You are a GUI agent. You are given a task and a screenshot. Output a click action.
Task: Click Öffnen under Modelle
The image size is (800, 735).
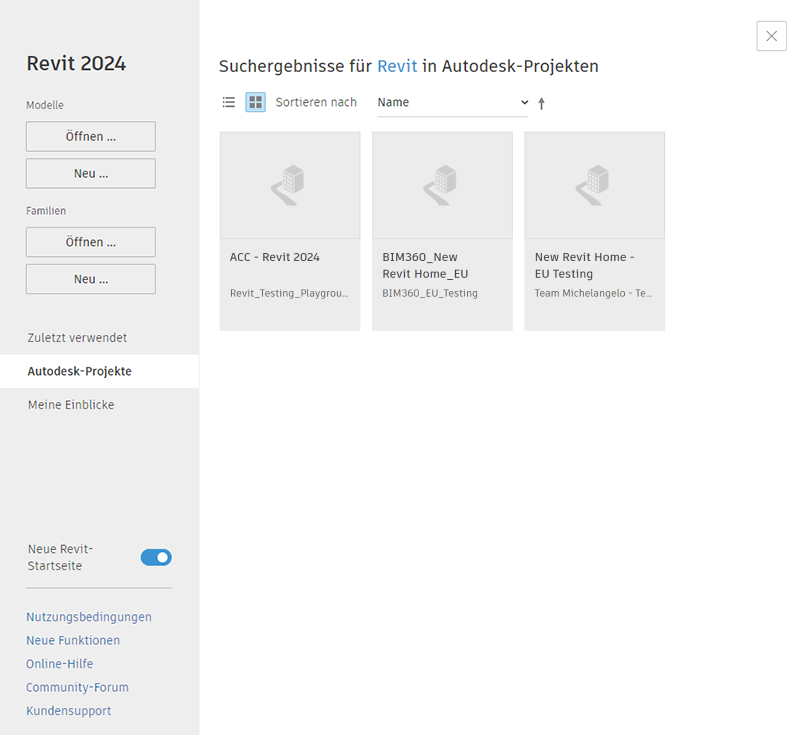pyautogui.click(x=91, y=136)
